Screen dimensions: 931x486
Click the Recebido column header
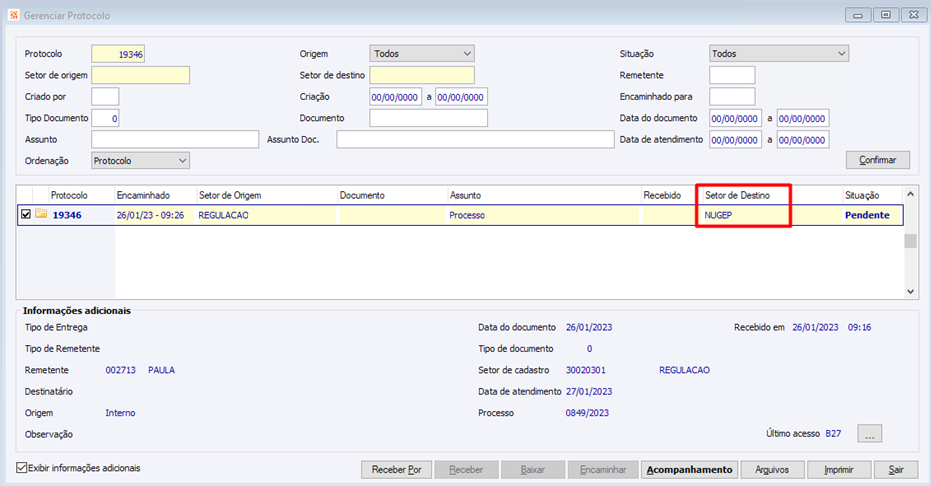click(671, 195)
